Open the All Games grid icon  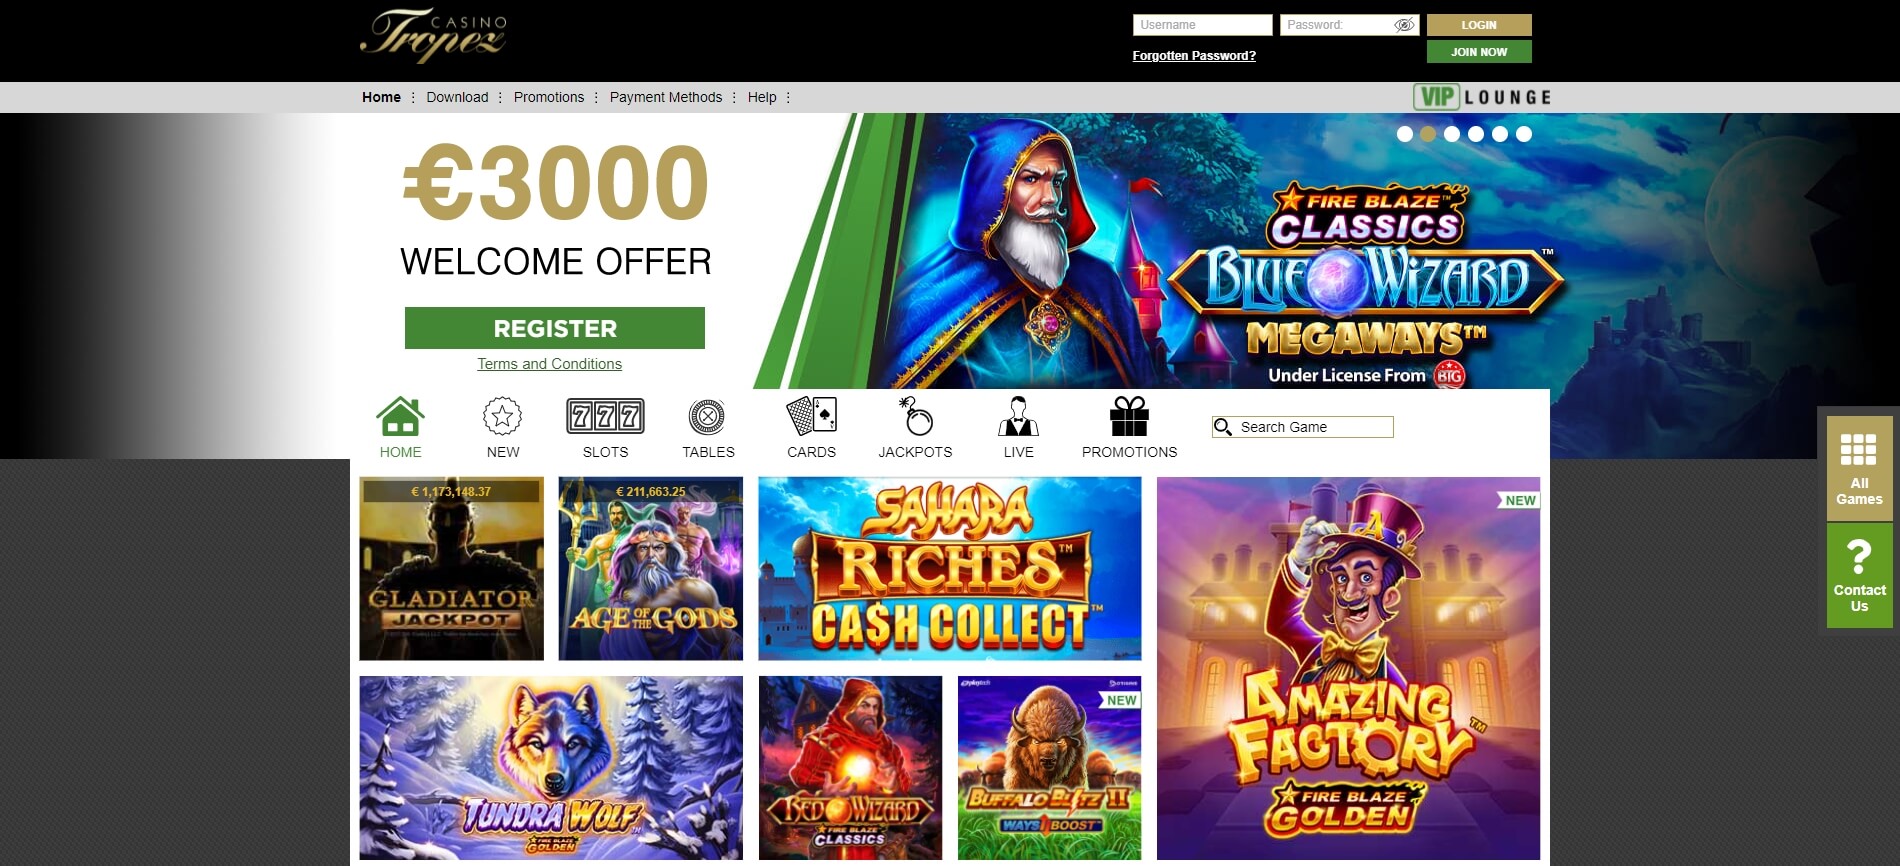1858,449
